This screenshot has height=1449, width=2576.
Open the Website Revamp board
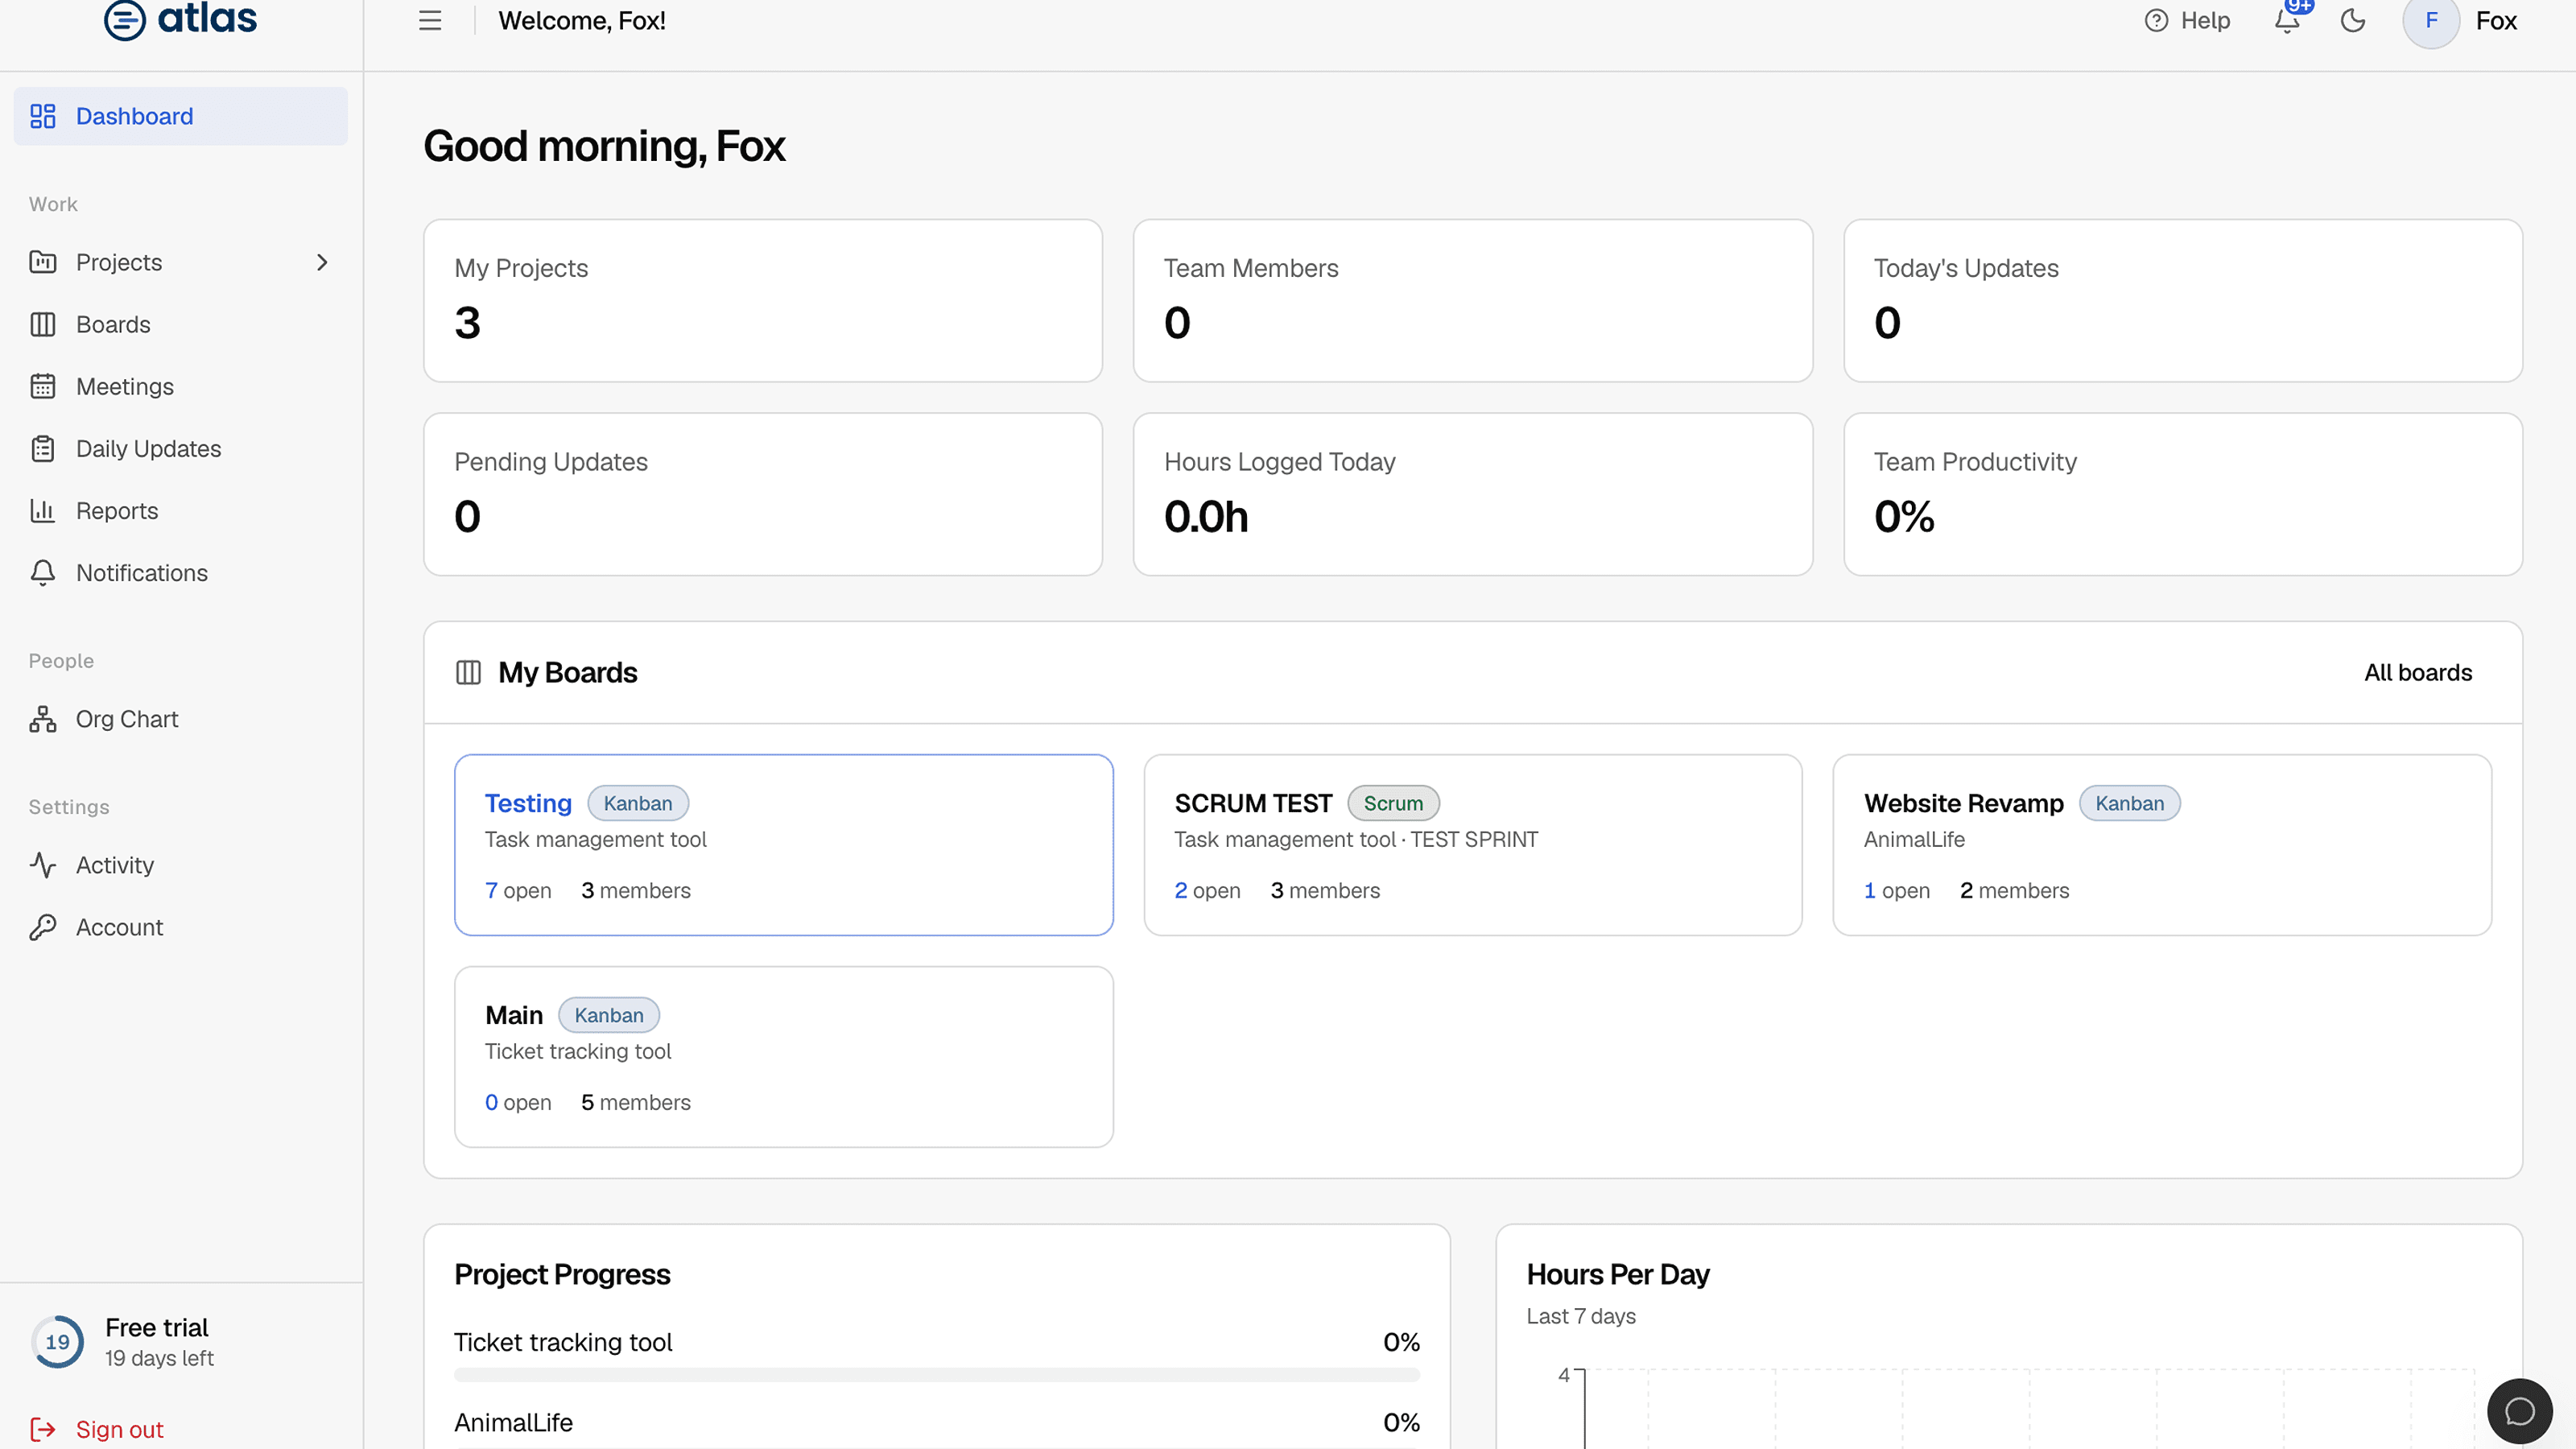[2162, 845]
